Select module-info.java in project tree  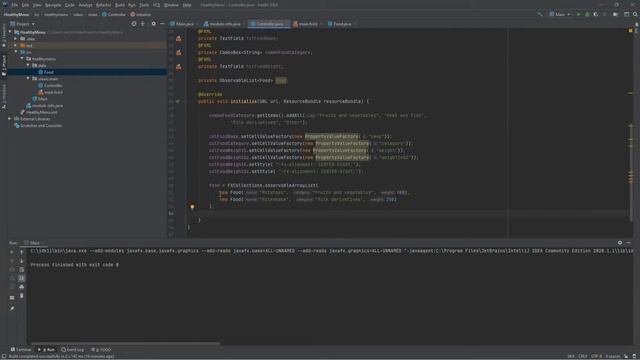point(45,105)
